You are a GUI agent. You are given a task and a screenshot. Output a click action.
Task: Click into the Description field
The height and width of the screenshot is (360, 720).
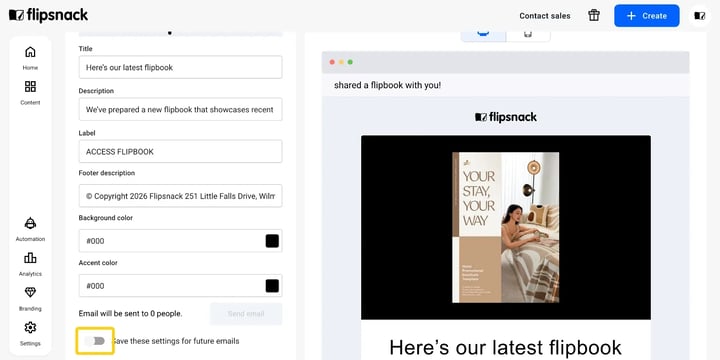click(180, 109)
